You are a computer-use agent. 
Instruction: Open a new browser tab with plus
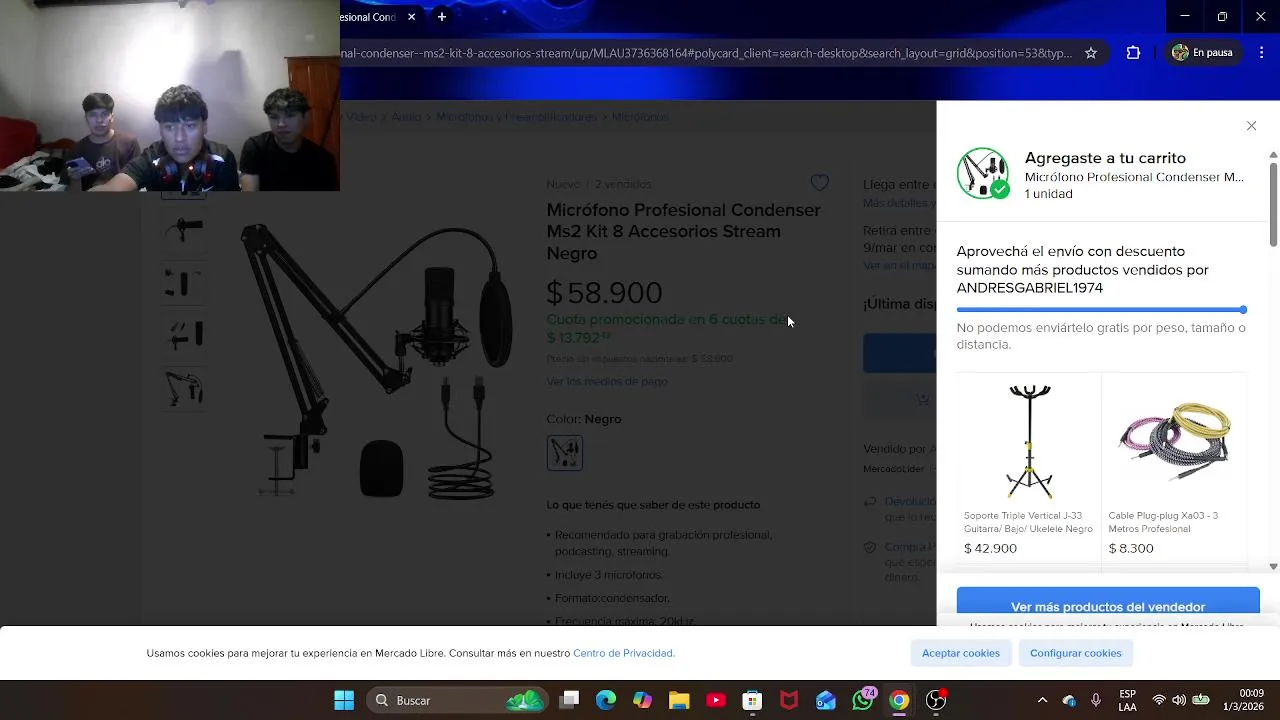(442, 16)
